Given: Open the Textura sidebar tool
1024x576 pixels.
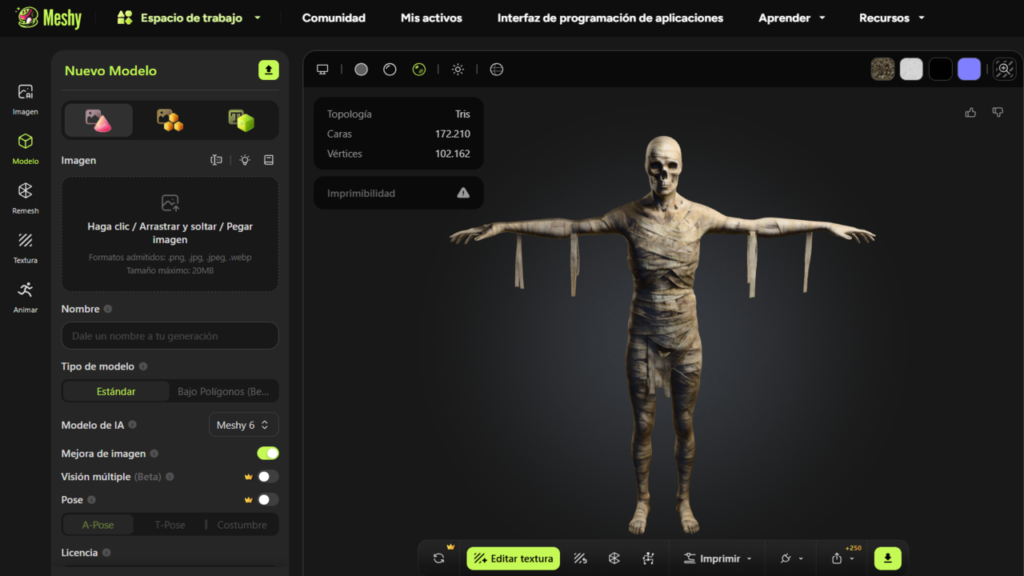Looking at the screenshot, I should coord(25,248).
